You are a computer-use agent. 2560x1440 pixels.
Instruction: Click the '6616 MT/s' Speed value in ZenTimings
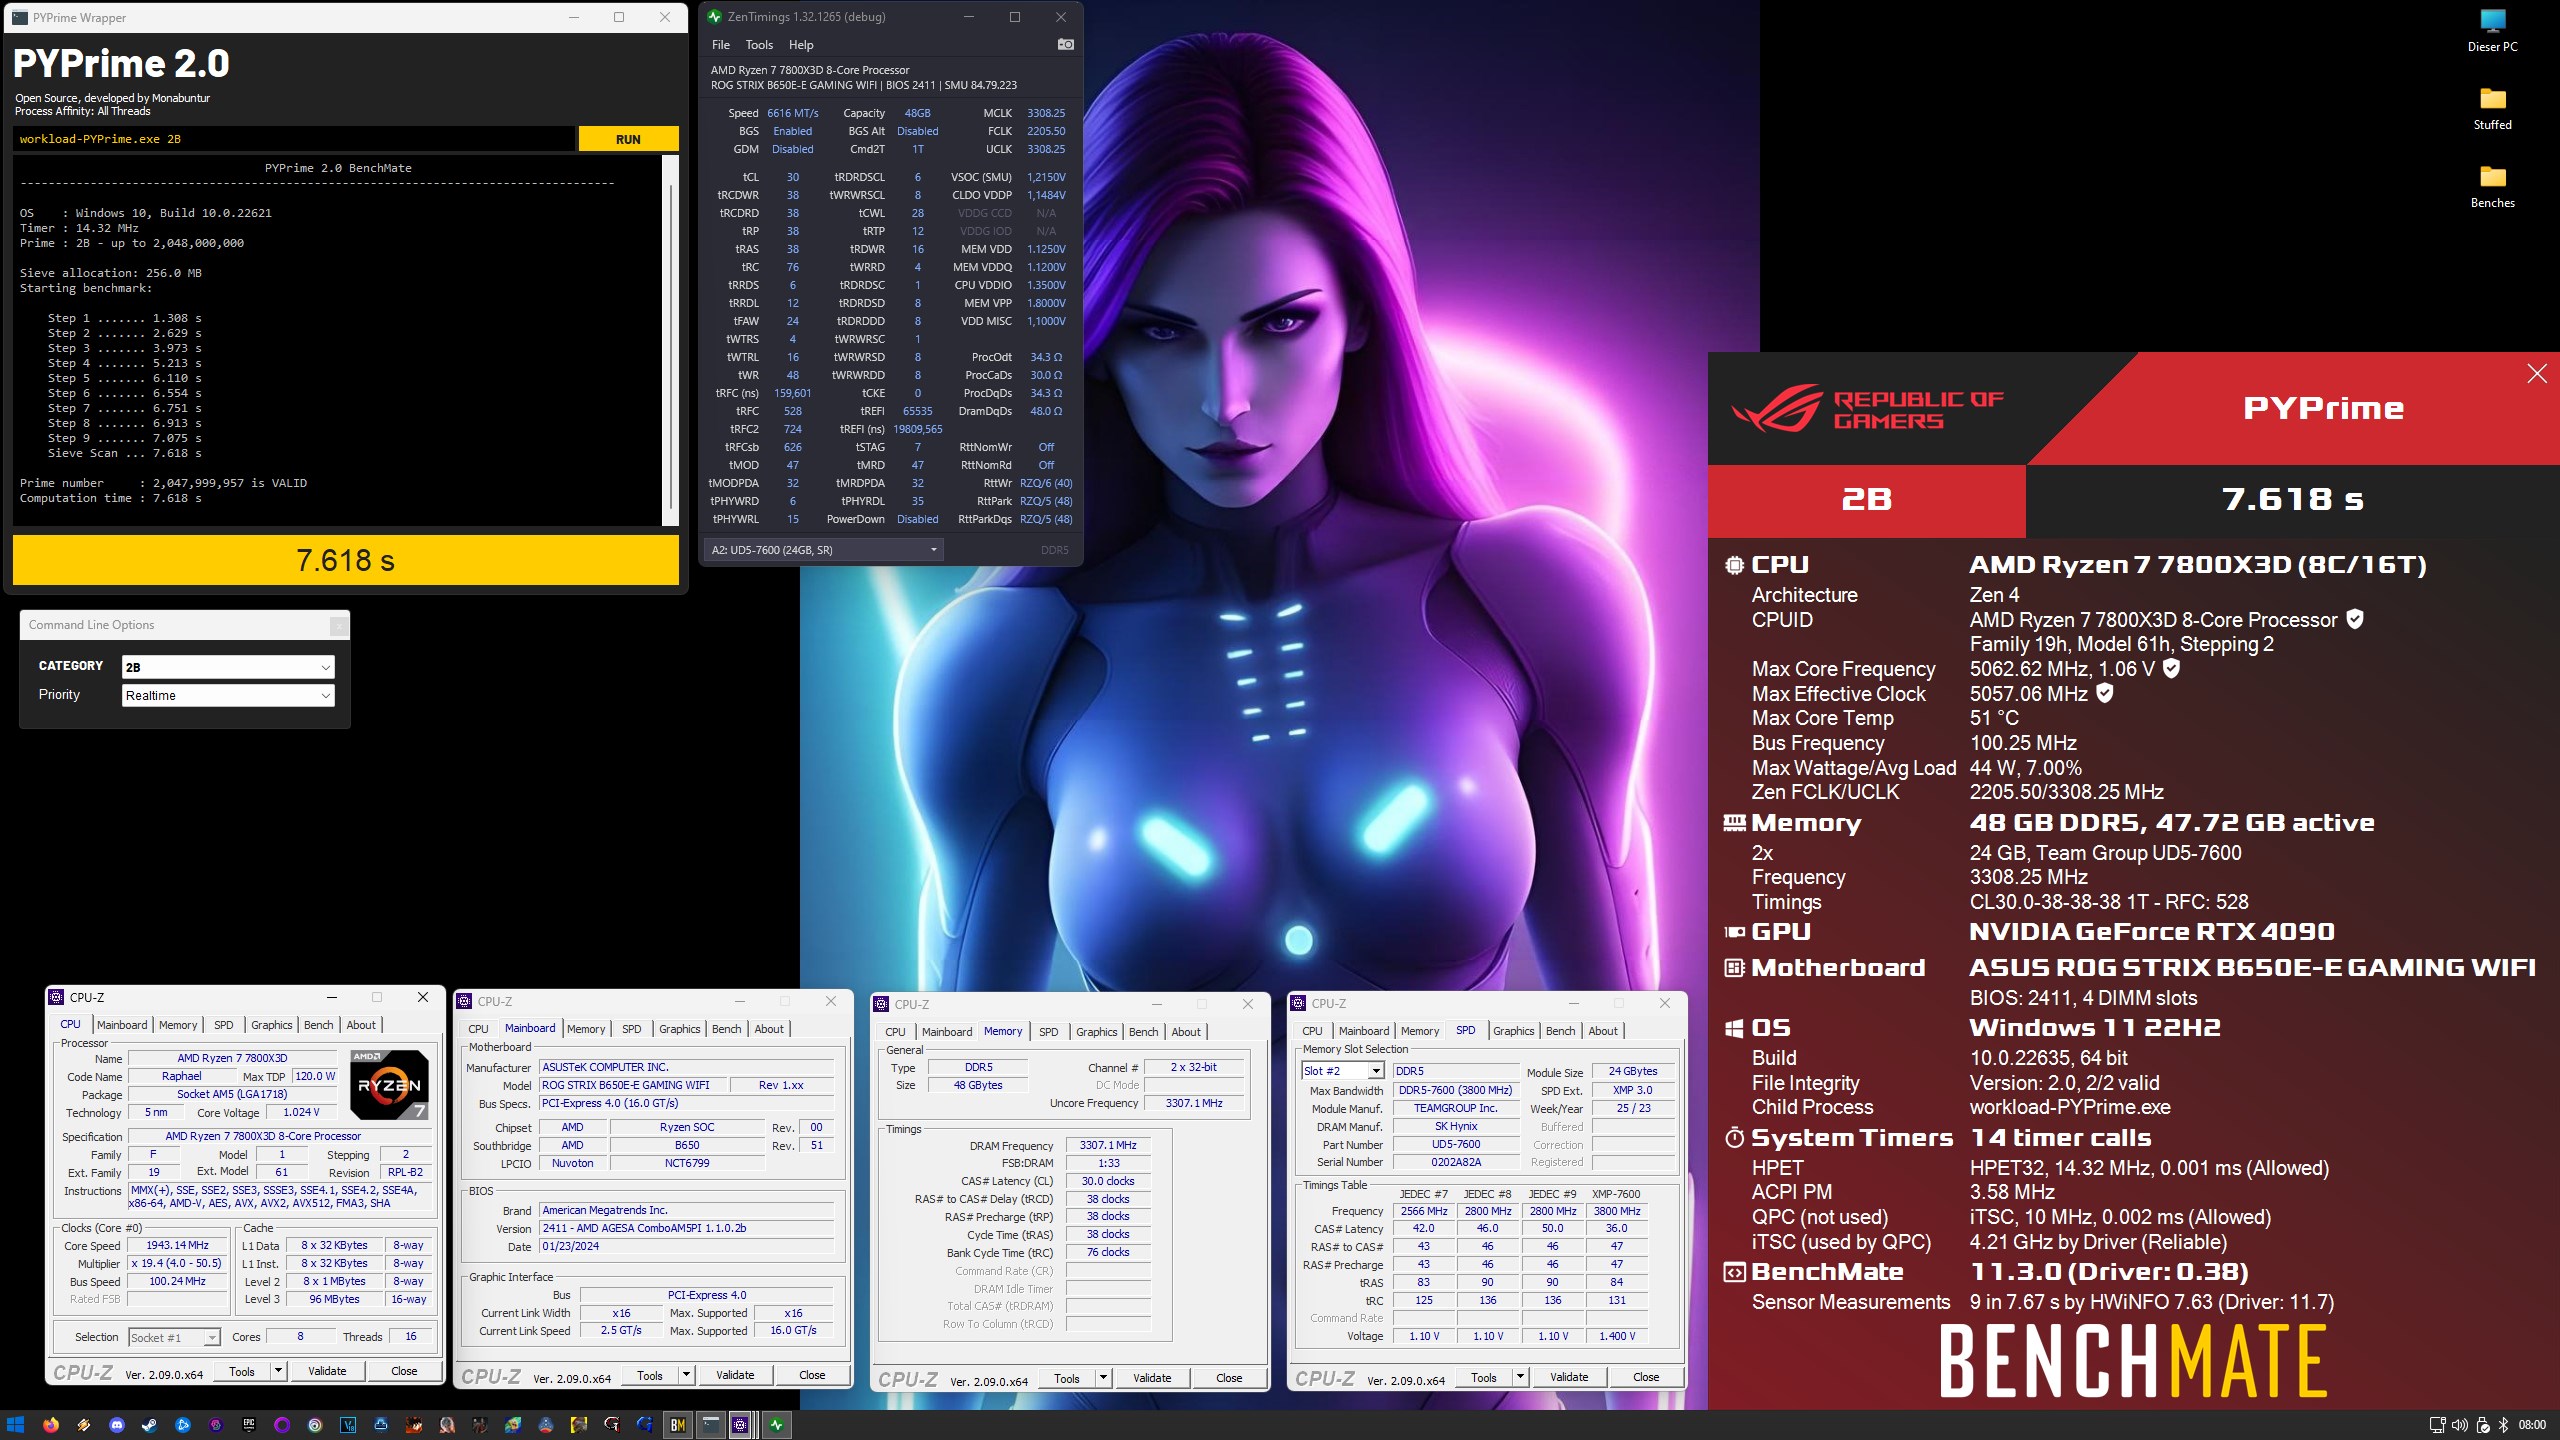coord(793,113)
